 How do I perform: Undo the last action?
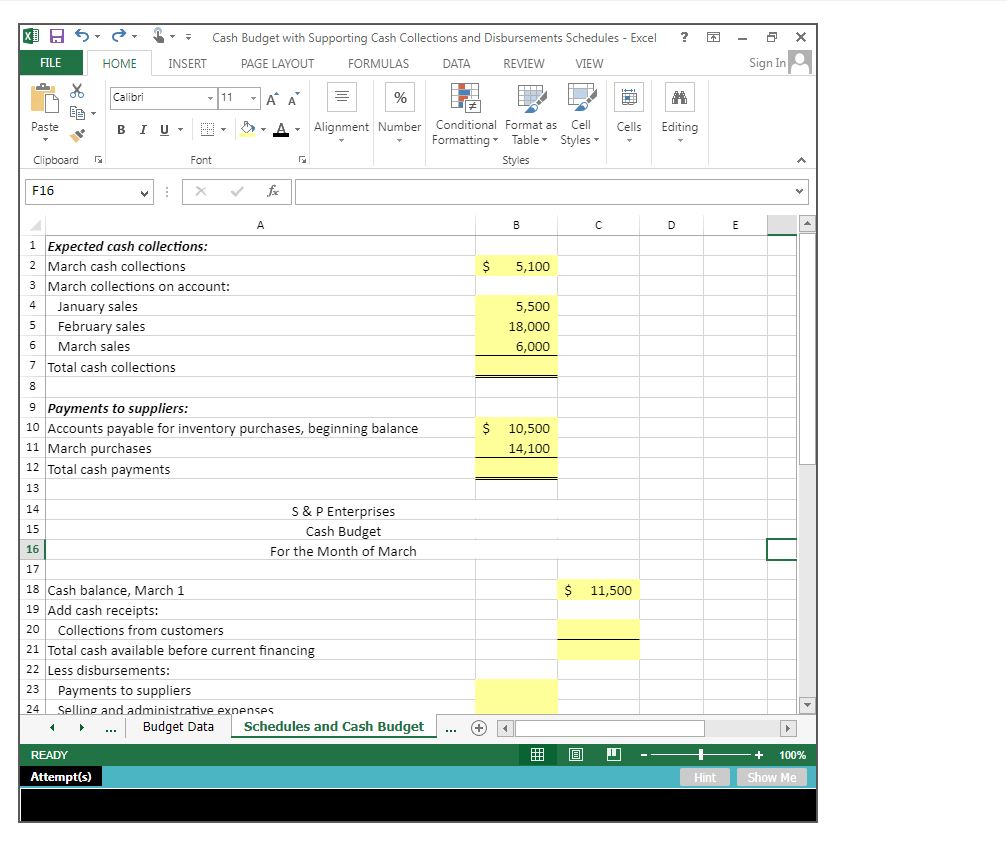pos(82,36)
